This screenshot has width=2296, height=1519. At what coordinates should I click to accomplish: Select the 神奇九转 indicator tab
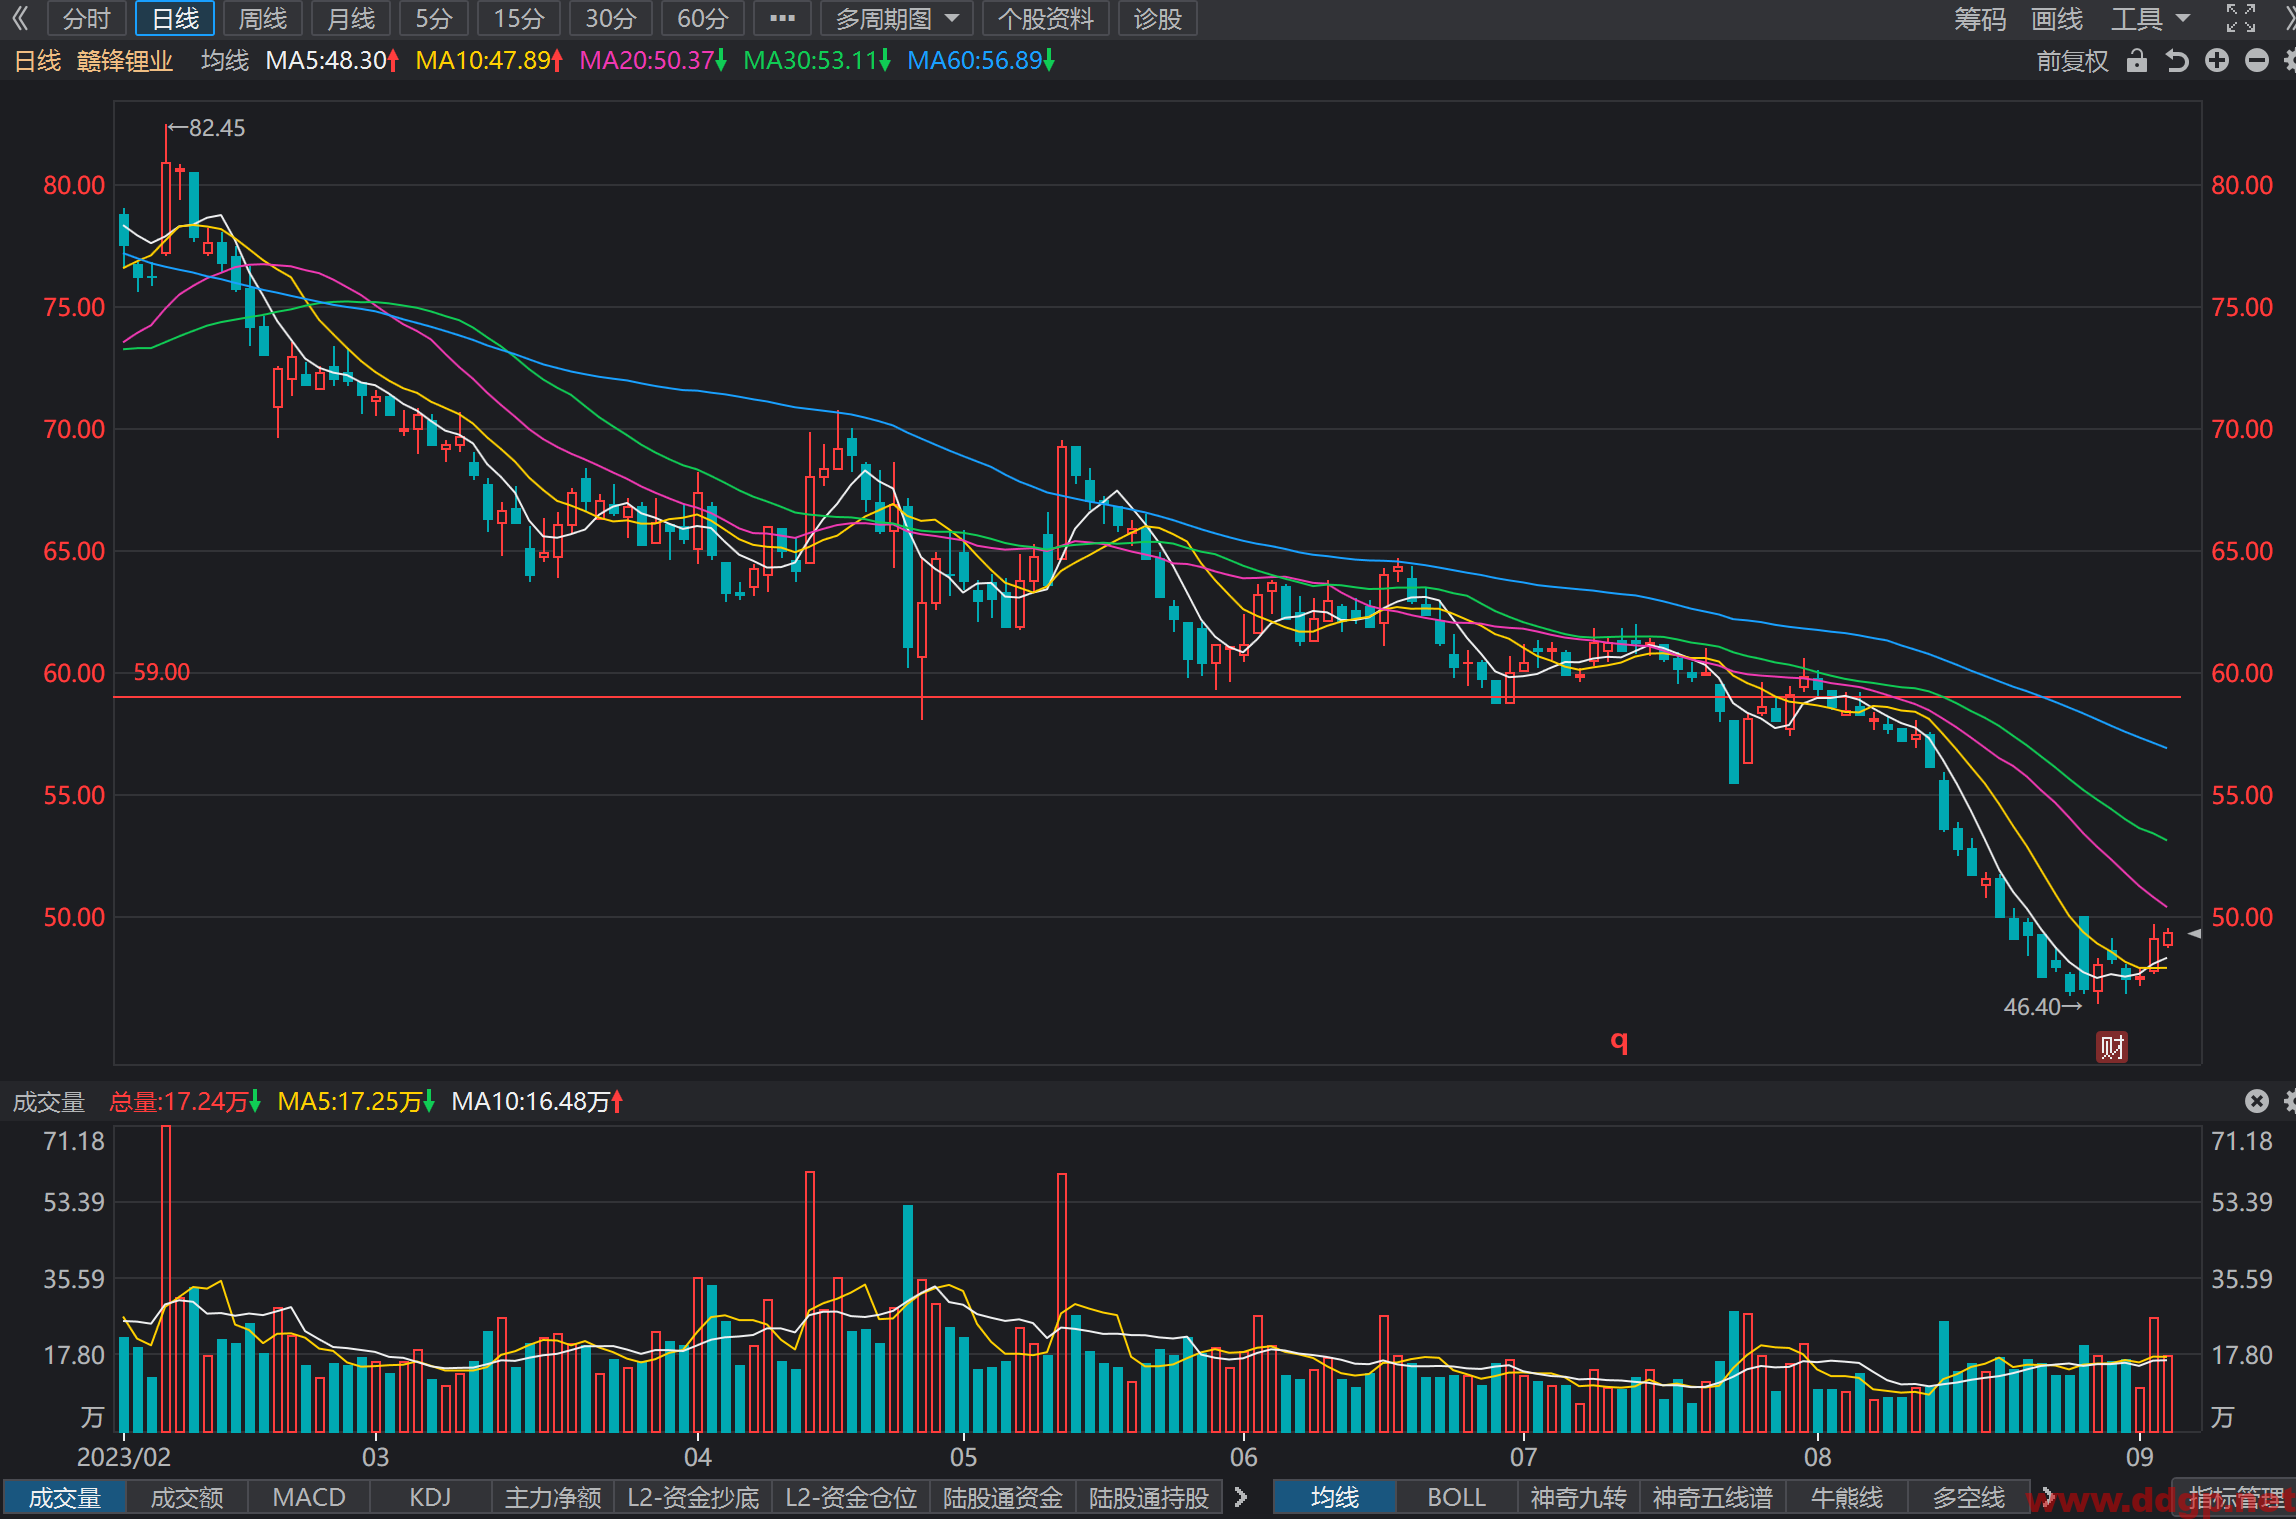[x=1579, y=1498]
